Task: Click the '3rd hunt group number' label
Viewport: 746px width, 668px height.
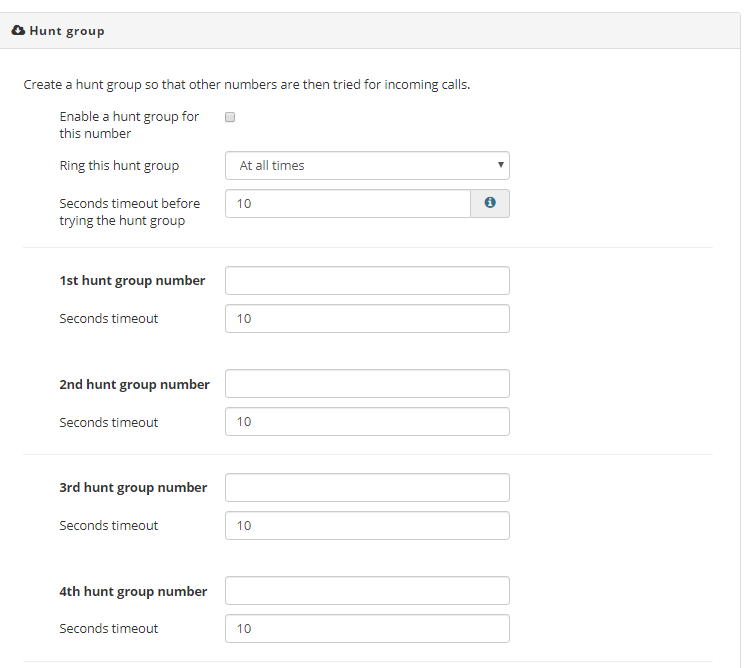Action: [x=133, y=488]
